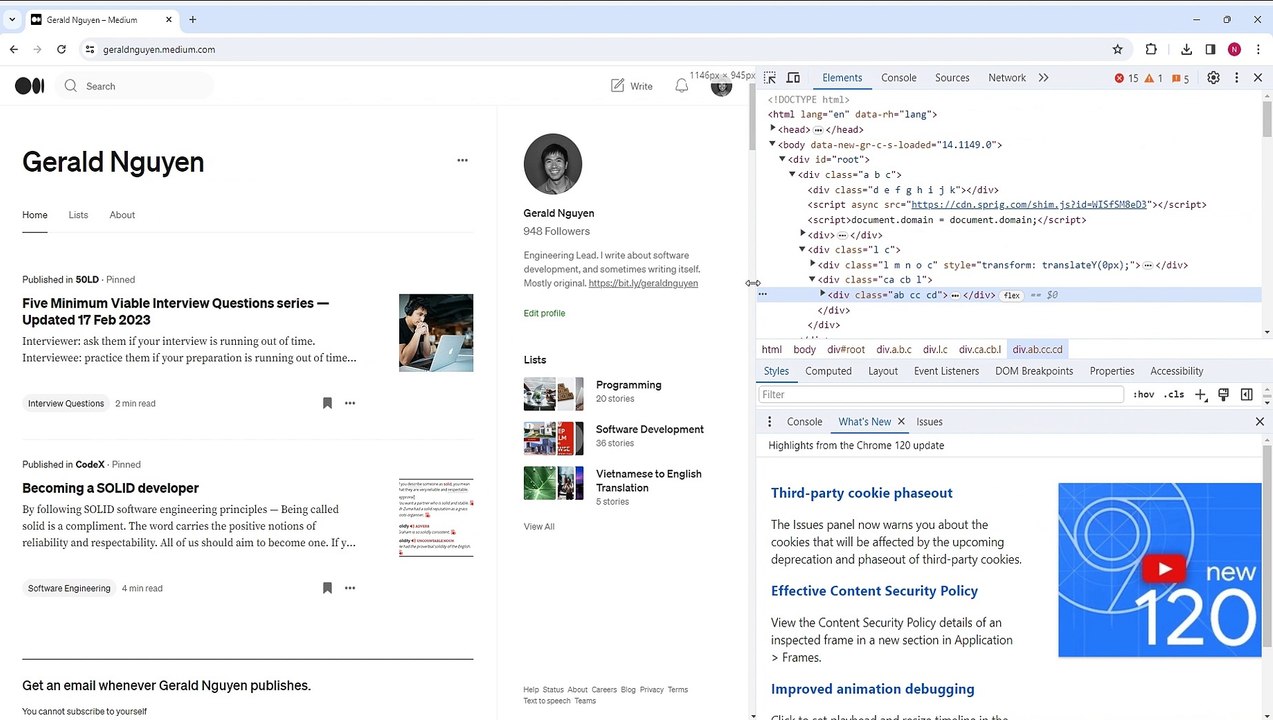This screenshot has height=720, width=1273.
Task: Play the Chrome 120 new features video thumbnail
Action: click(x=1160, y=570)
